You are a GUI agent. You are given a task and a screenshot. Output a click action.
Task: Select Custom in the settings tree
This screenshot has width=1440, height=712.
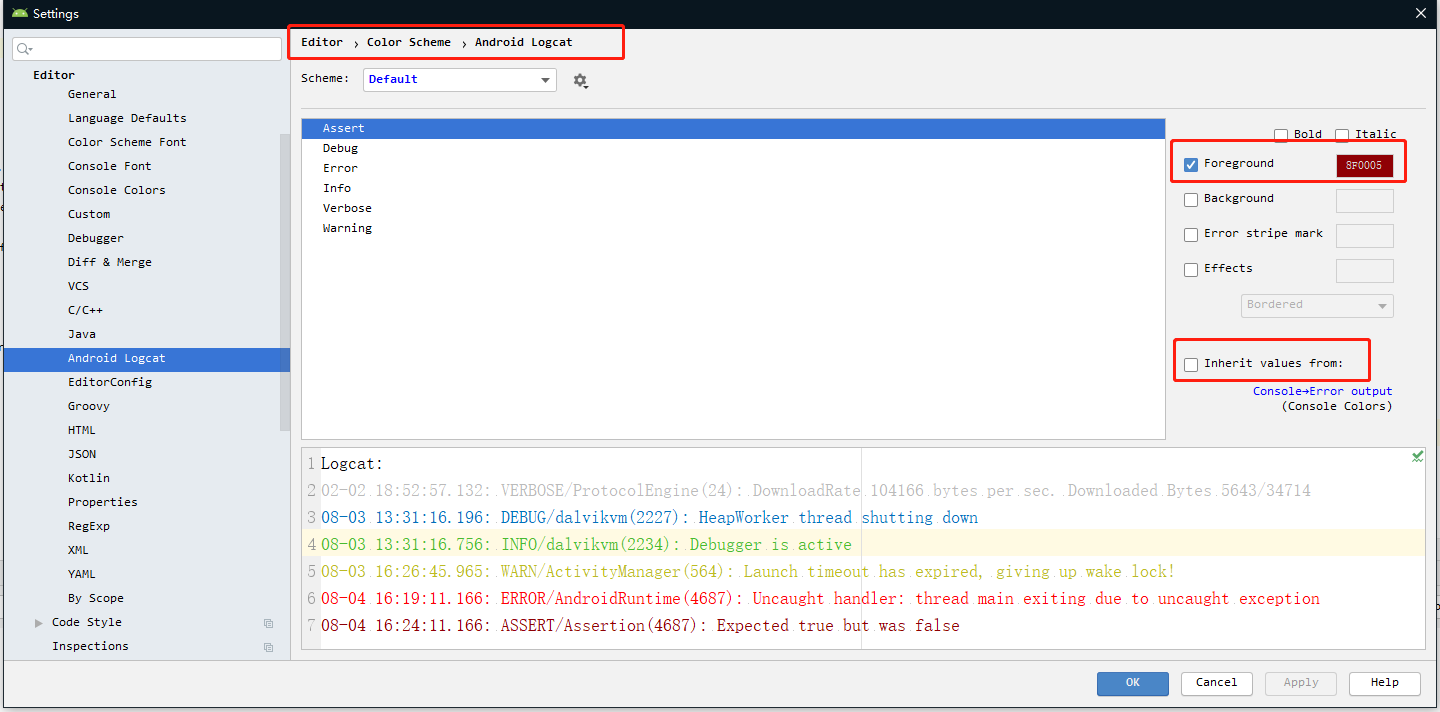(x=89, y=214)
